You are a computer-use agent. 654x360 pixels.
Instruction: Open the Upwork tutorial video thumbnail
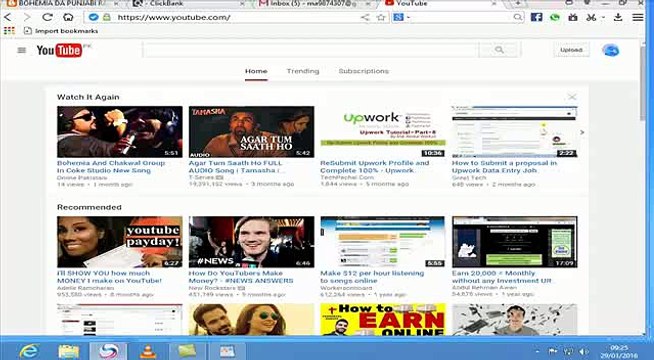[x=383, y=131]
